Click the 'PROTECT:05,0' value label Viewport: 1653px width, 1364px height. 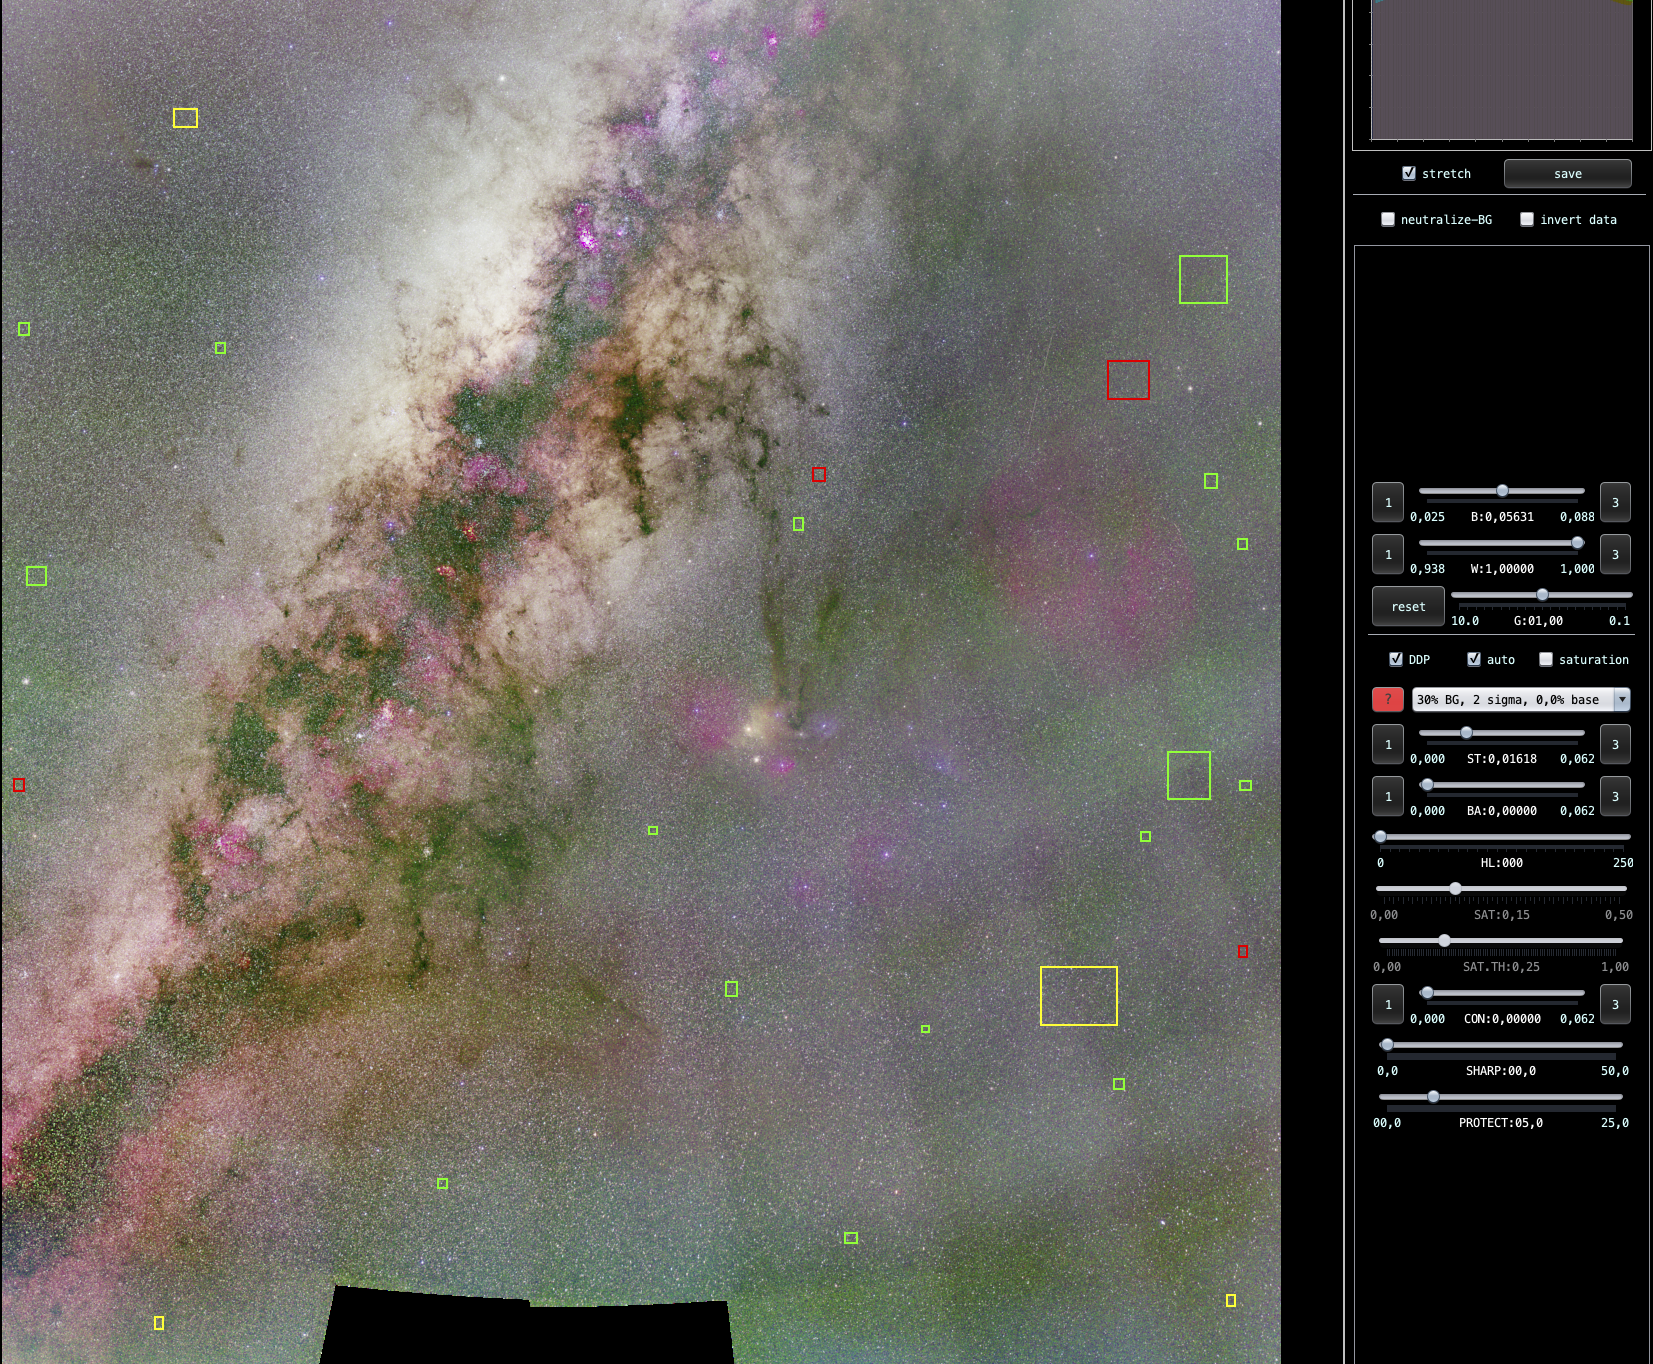click(1501, 1123)
